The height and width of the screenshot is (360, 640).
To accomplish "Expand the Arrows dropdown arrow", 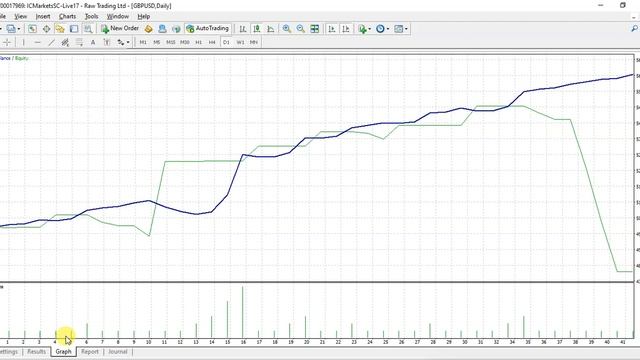I will [x=128, y=42].
